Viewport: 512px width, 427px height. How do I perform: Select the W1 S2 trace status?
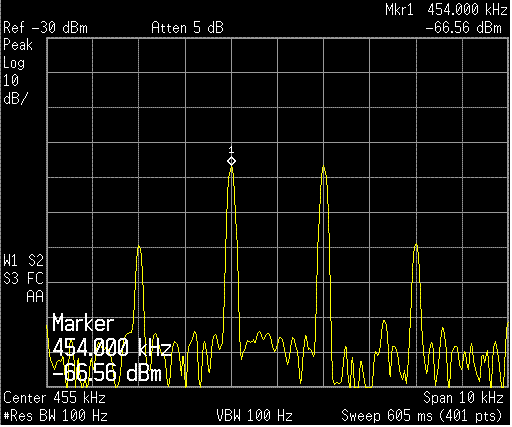[23, 260]
